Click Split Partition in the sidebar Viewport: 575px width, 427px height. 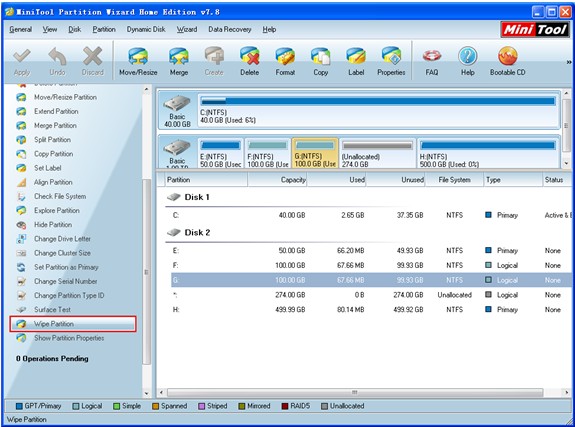pyautogui.click(x=52, y=140)
